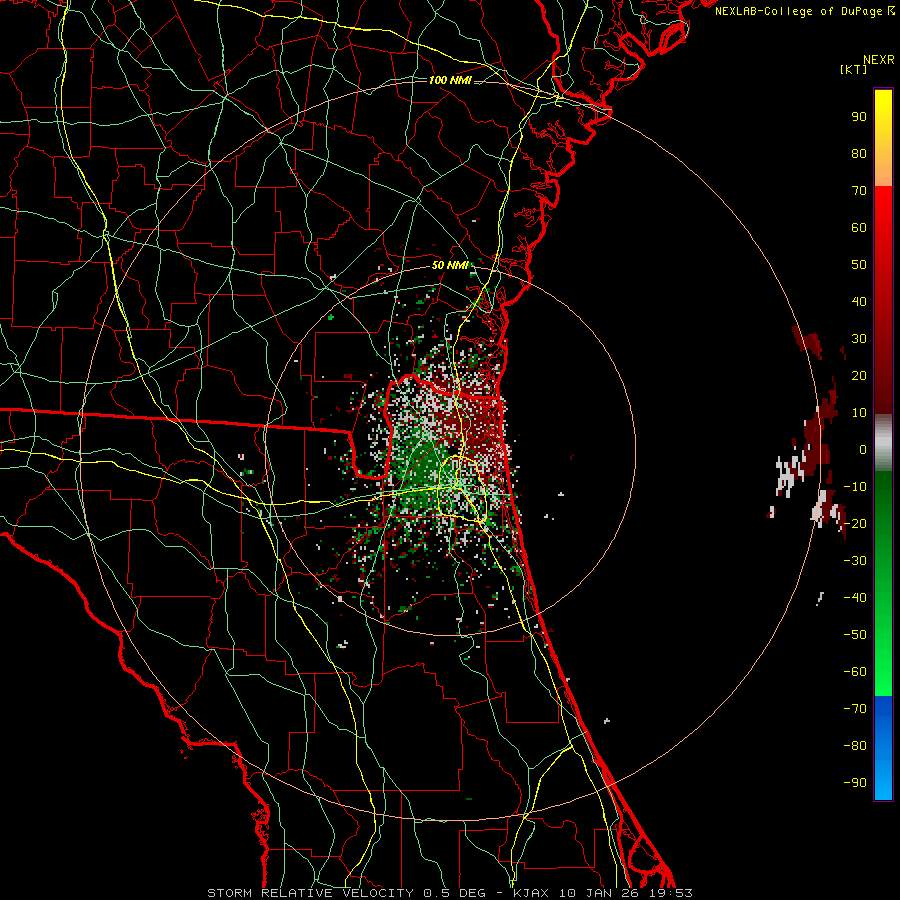Click the positive 70 value on velocity scale
This screenshot has width=900, height=900.
pos(859,191)
